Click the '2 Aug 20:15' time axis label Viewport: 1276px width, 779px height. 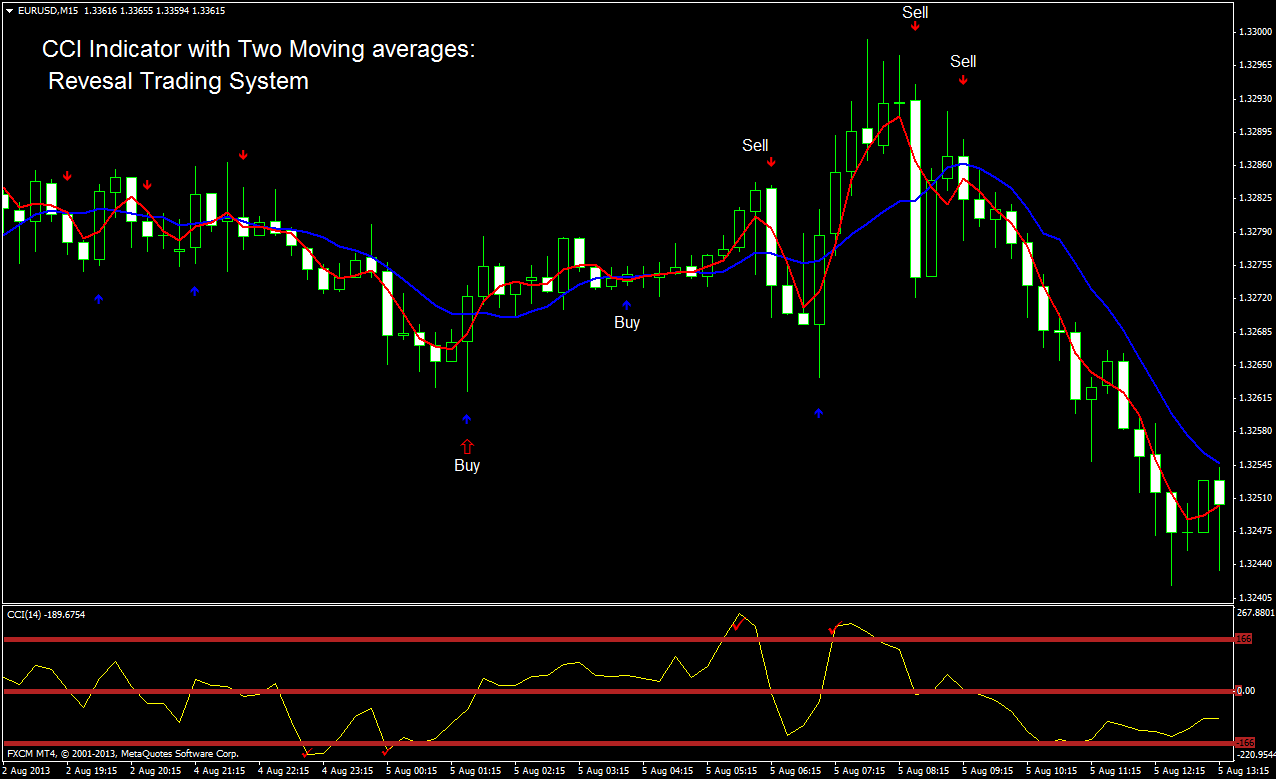(x=157, y=772)
